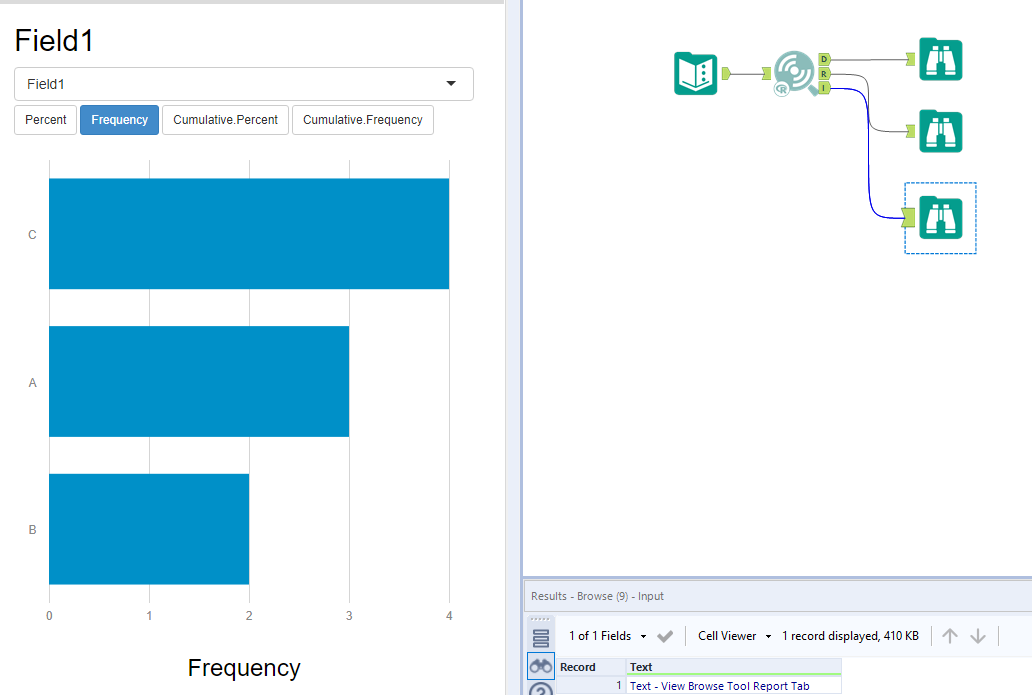Select the Input Data tool on the canvas

pyautogui.click(x=695, y=74)
